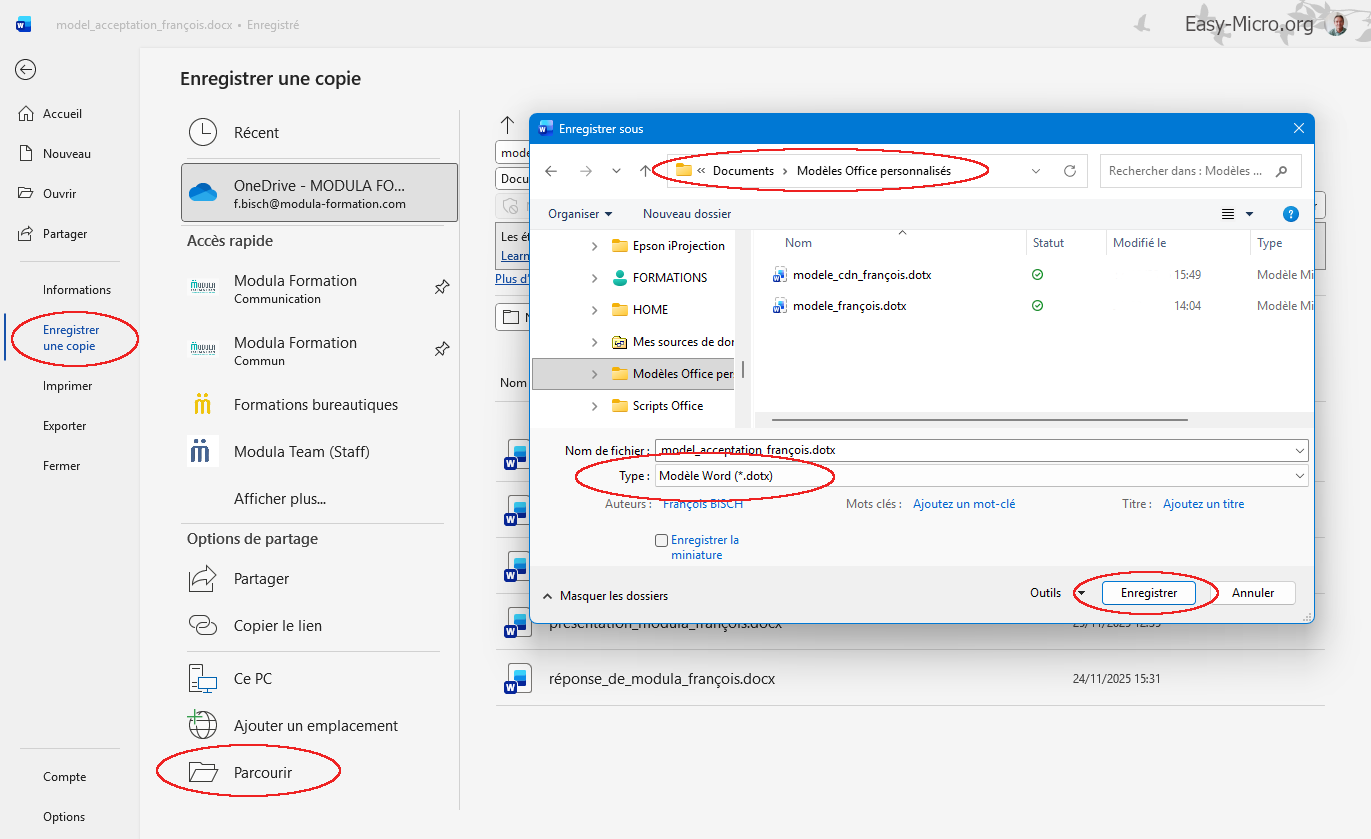Screen dimensions: 1371x839
Task: Click the folder tree vertical scrollbar
Action: click(x=742, y=369)
